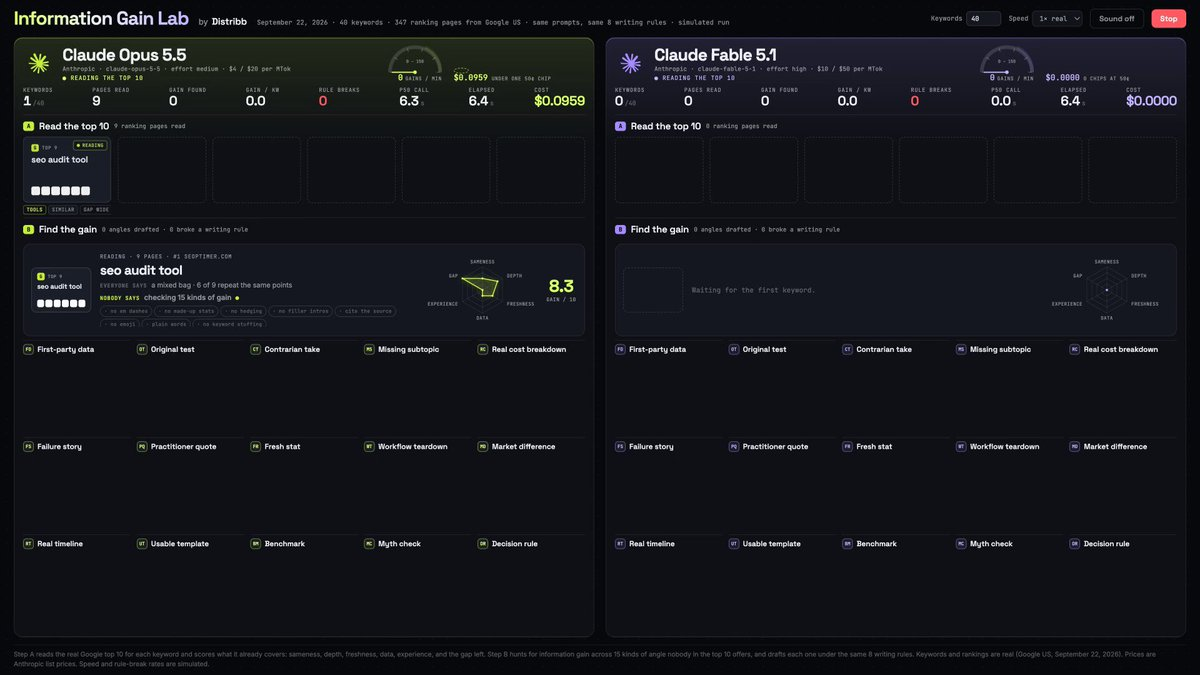Click the green step A badge in Opus panel
Screen dimensions: 1200x675
click(x=28, y=126)
